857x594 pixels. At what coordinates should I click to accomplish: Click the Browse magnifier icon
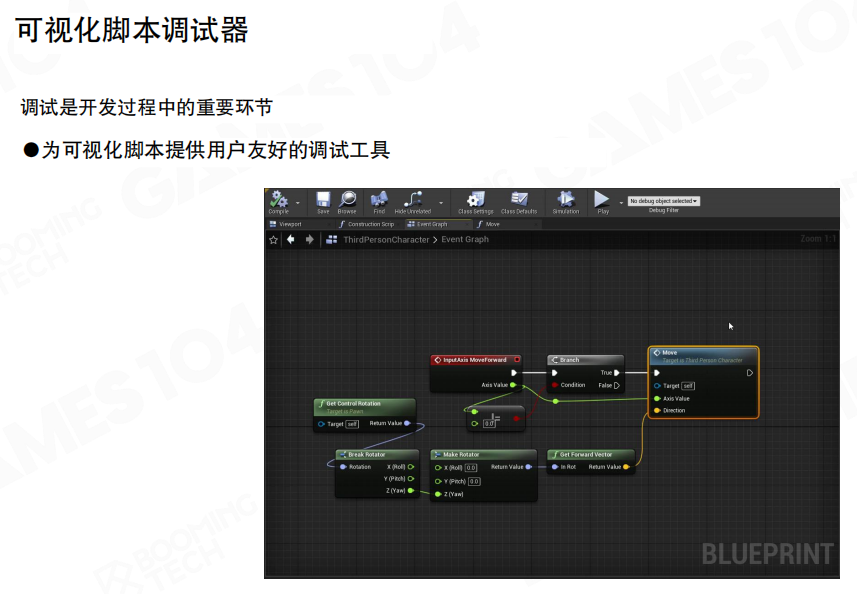(x=347, y=200)
